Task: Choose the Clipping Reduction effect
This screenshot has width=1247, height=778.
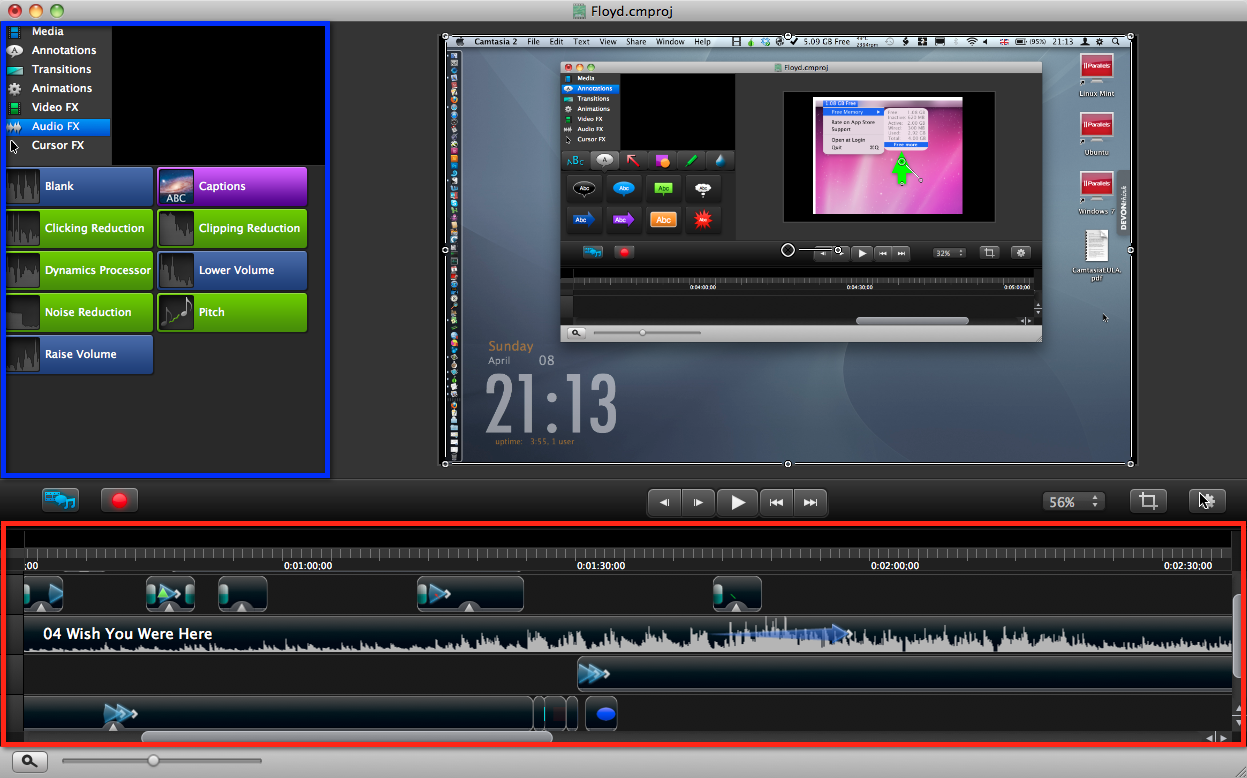Action: 232,228
